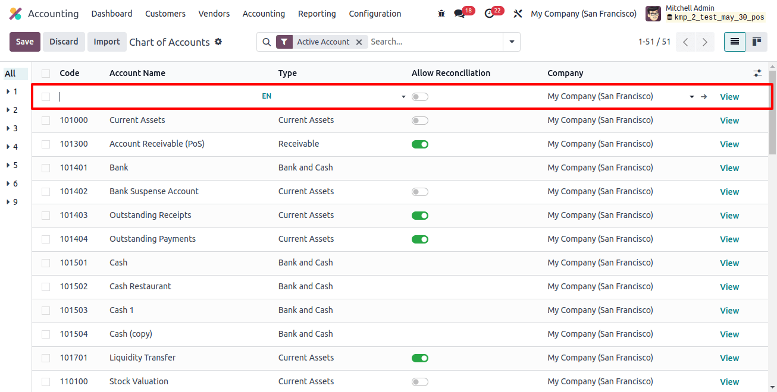This screenshot has width=777, height=392.
Task: Remove the Active Account filter
Action: click(359, 42)
